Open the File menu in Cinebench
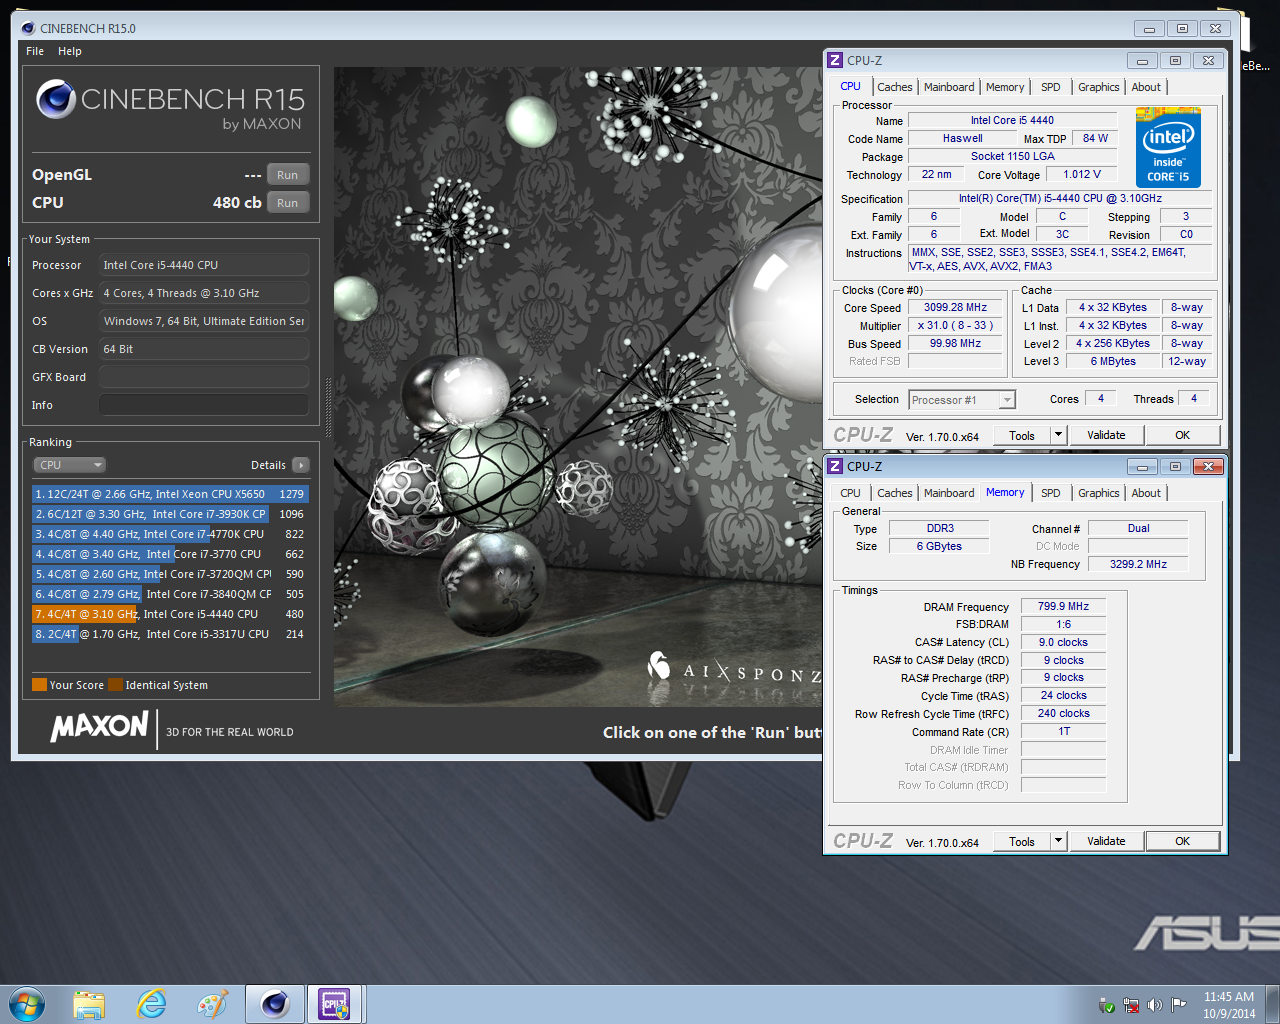The image size is (1280, 1024). pos(35,51)
